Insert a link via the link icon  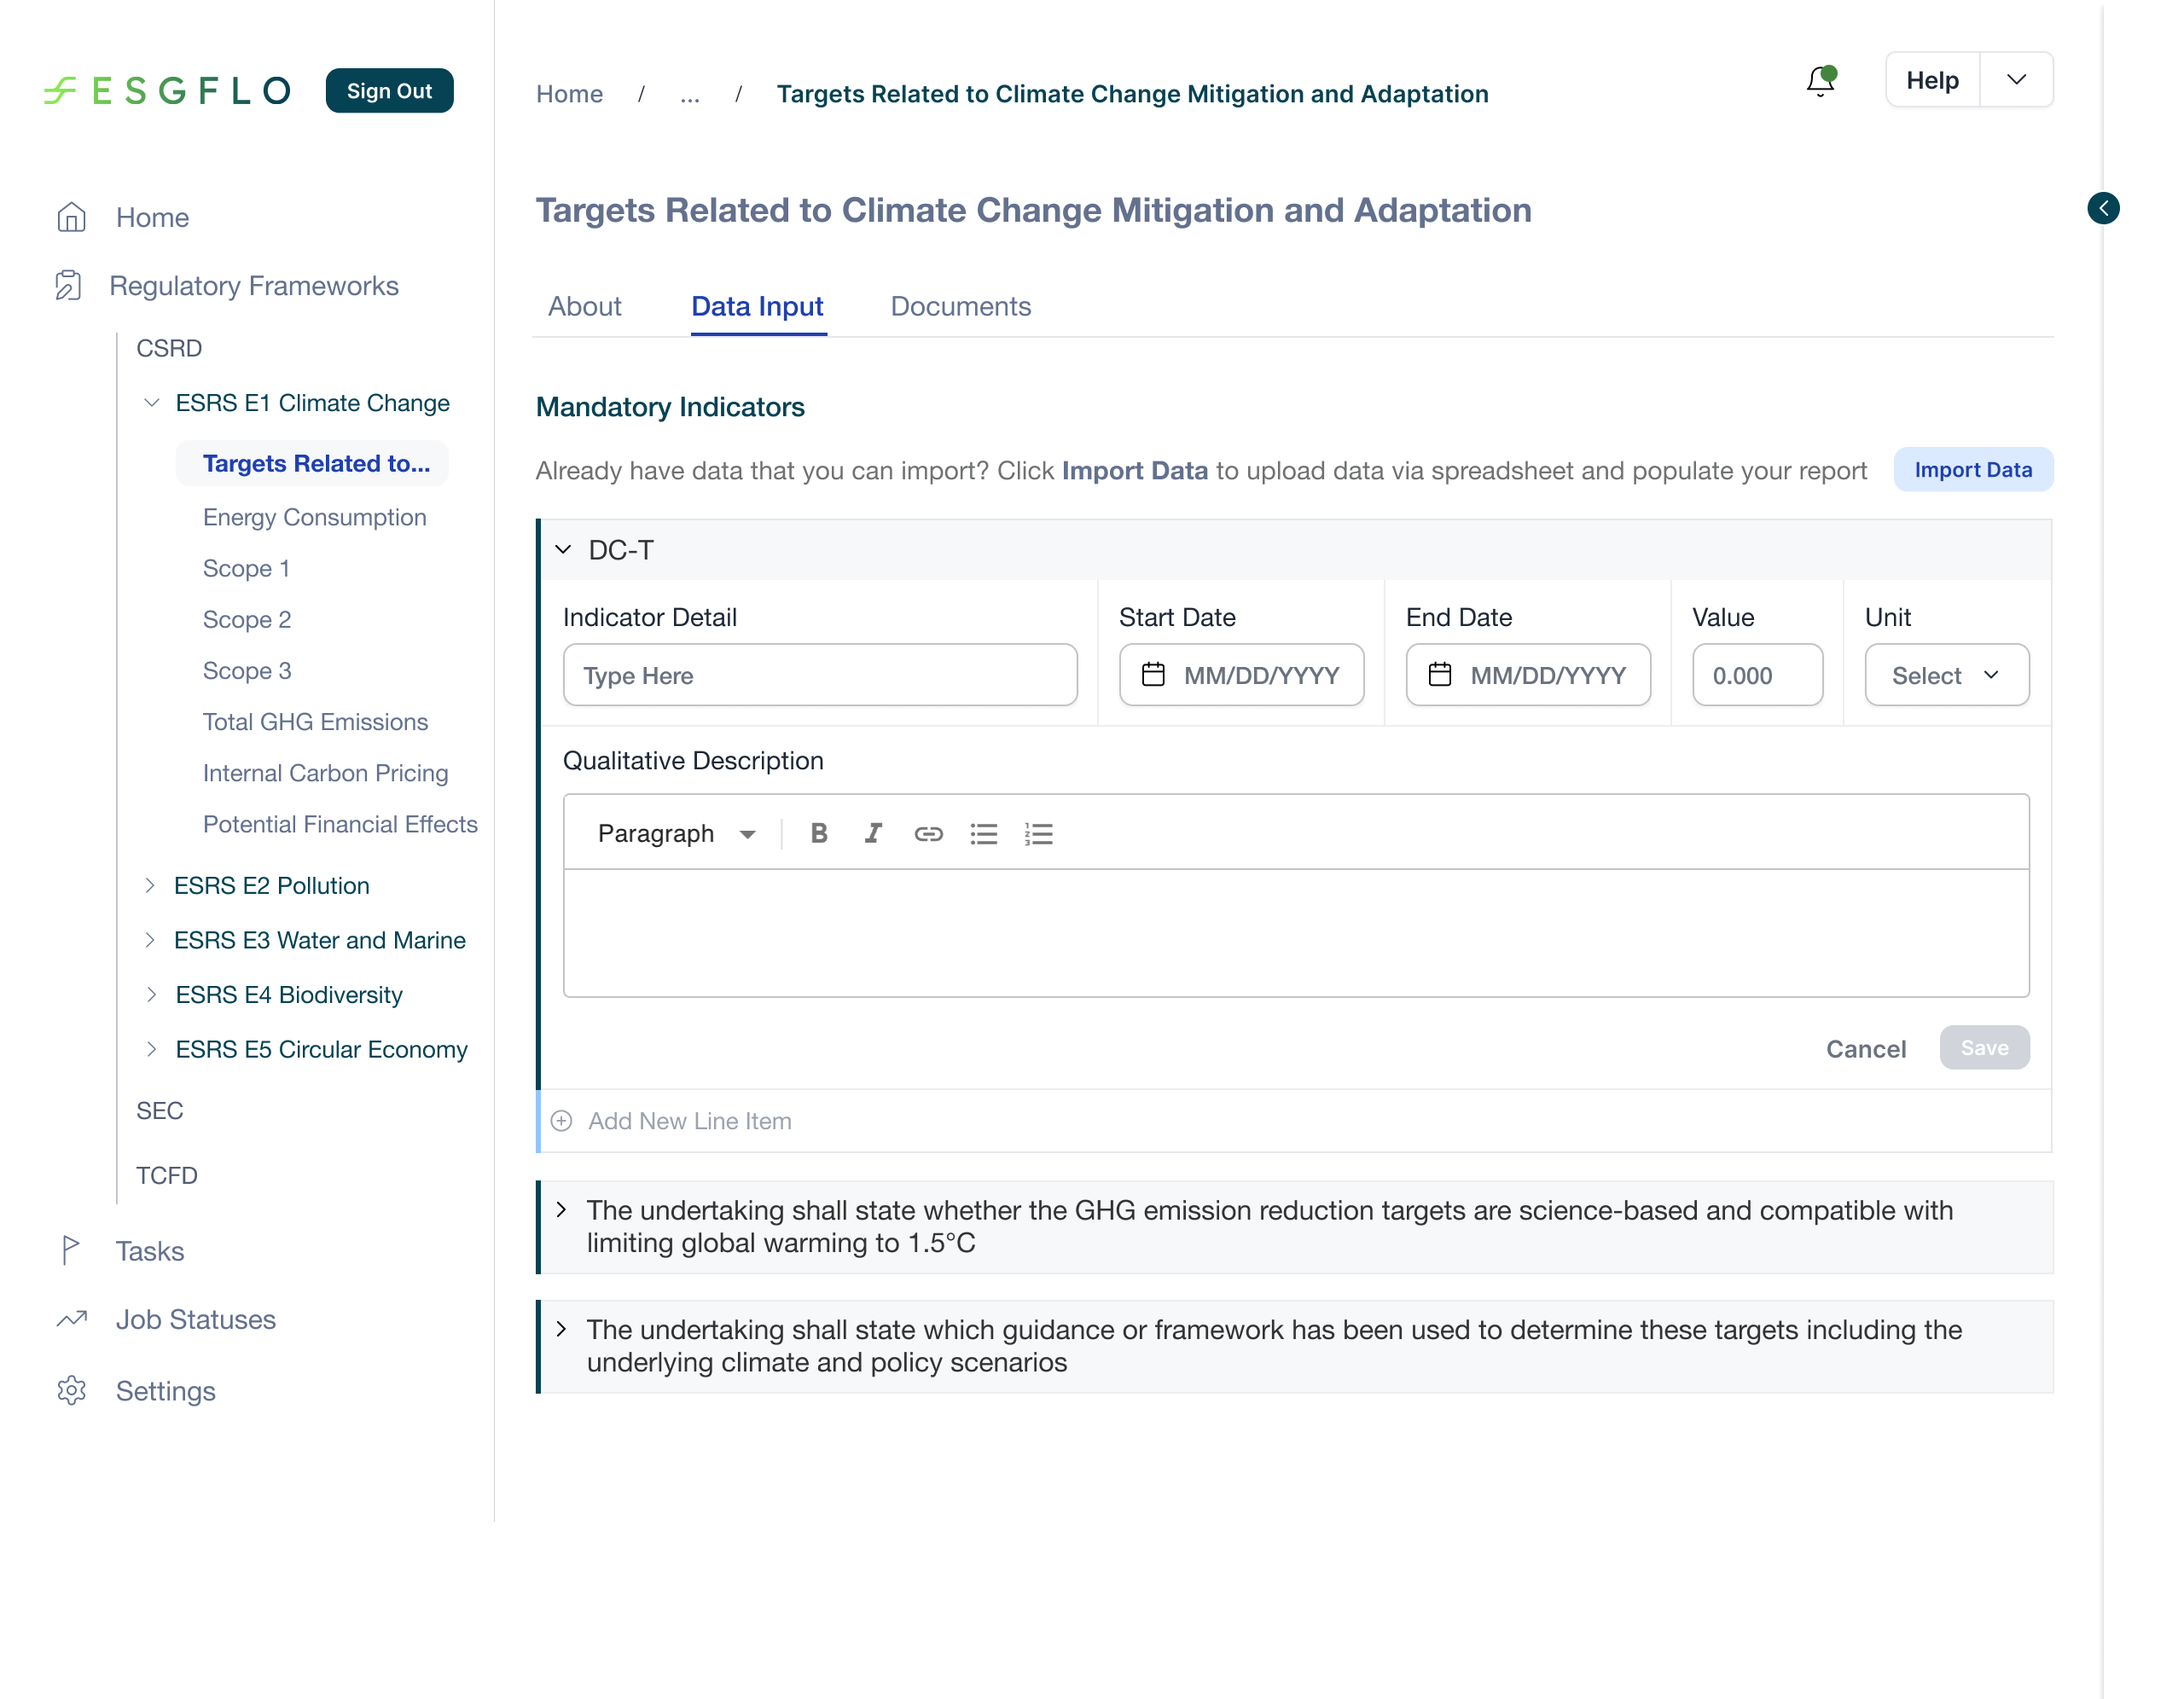(928, 833)
